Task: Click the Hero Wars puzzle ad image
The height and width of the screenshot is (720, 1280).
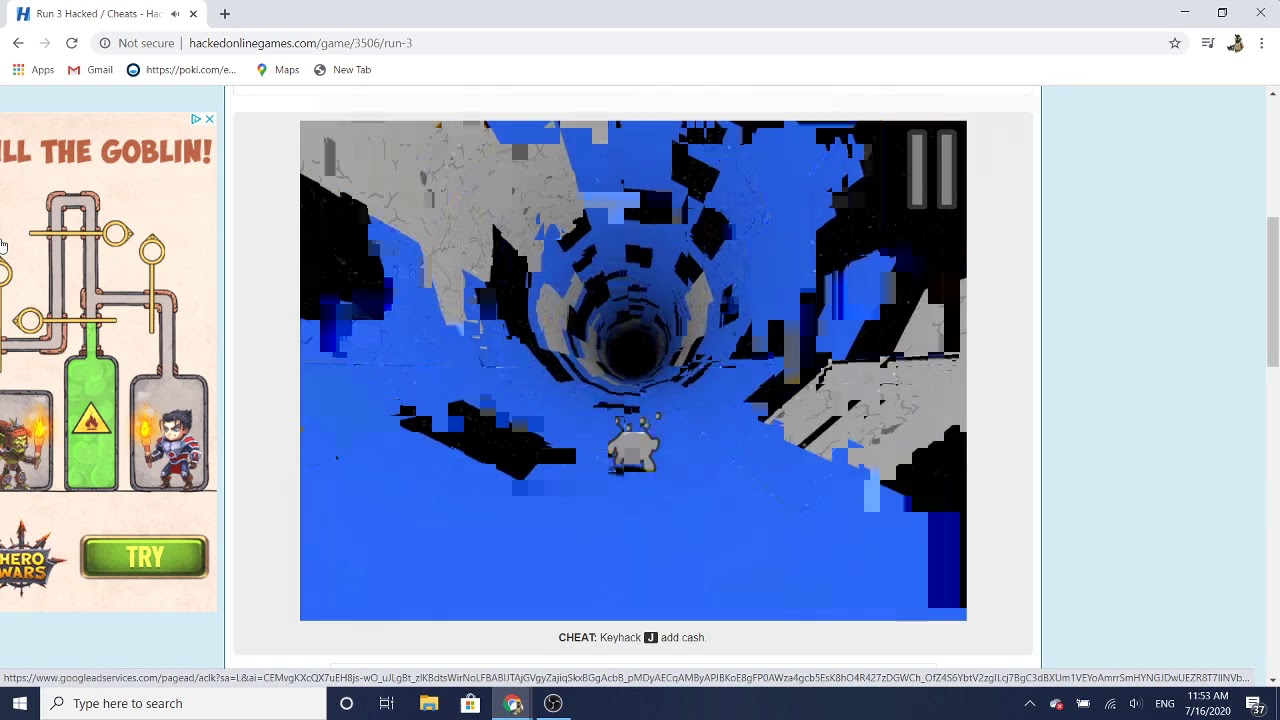Action: pyautogui.click(x=106, y=340)
